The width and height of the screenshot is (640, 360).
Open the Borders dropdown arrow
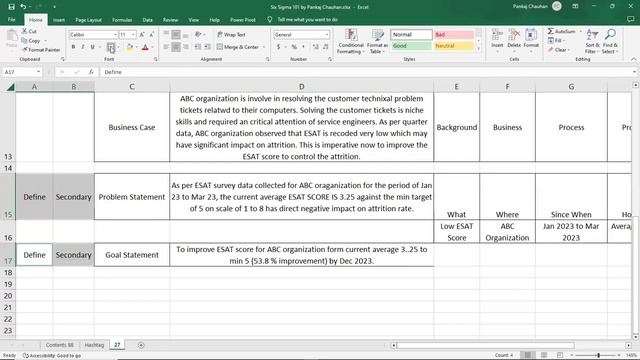pos(118,47)
